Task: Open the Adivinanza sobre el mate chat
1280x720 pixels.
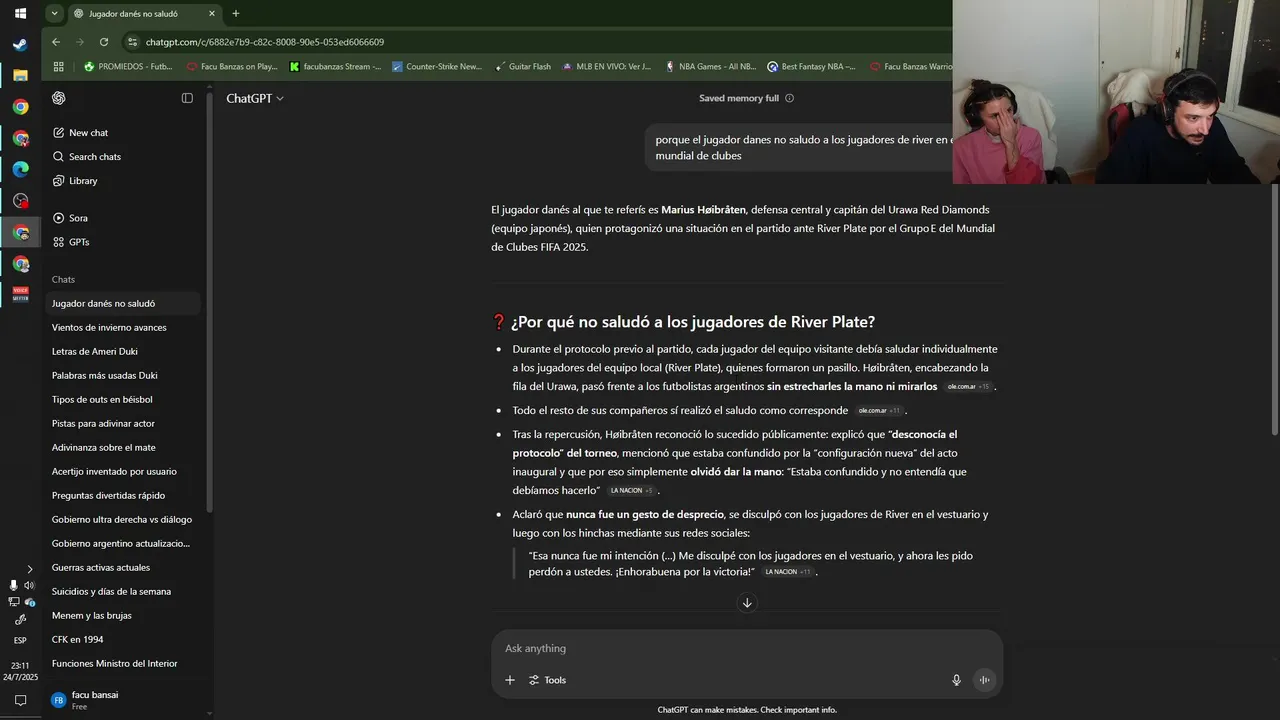Action: tap(124, 447)
